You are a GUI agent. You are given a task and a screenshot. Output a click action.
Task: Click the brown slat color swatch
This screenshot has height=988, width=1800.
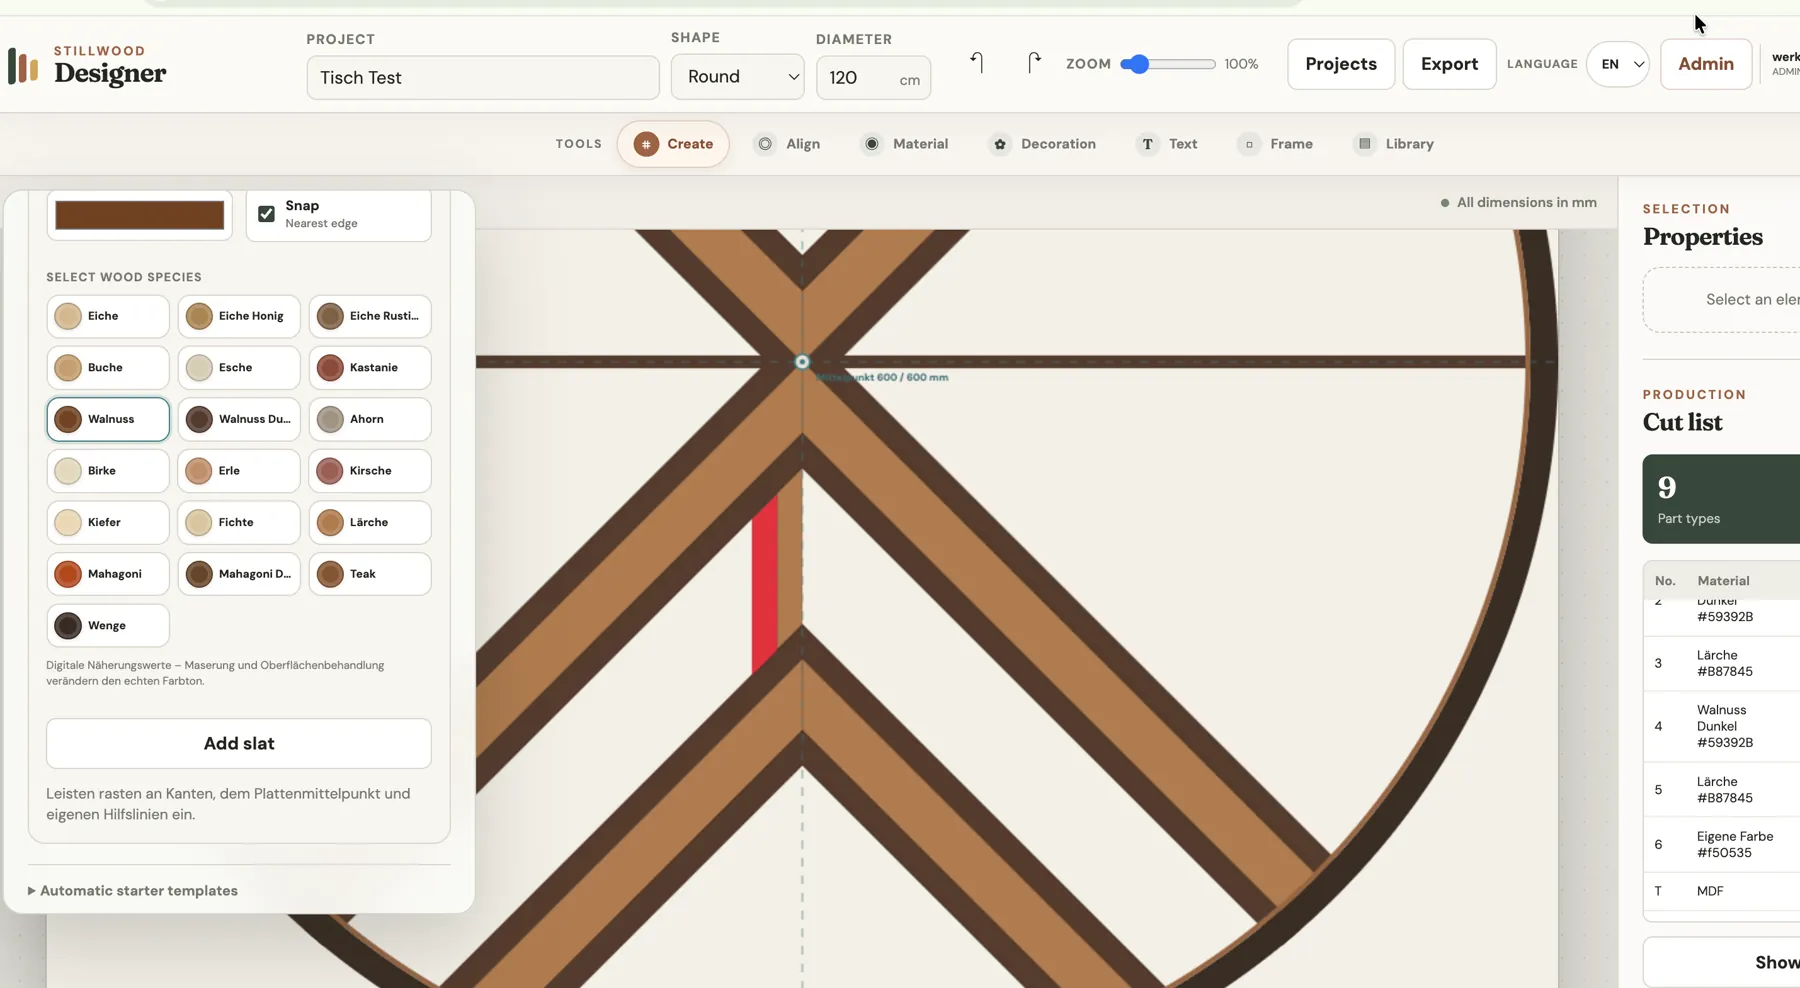[140, 215]
